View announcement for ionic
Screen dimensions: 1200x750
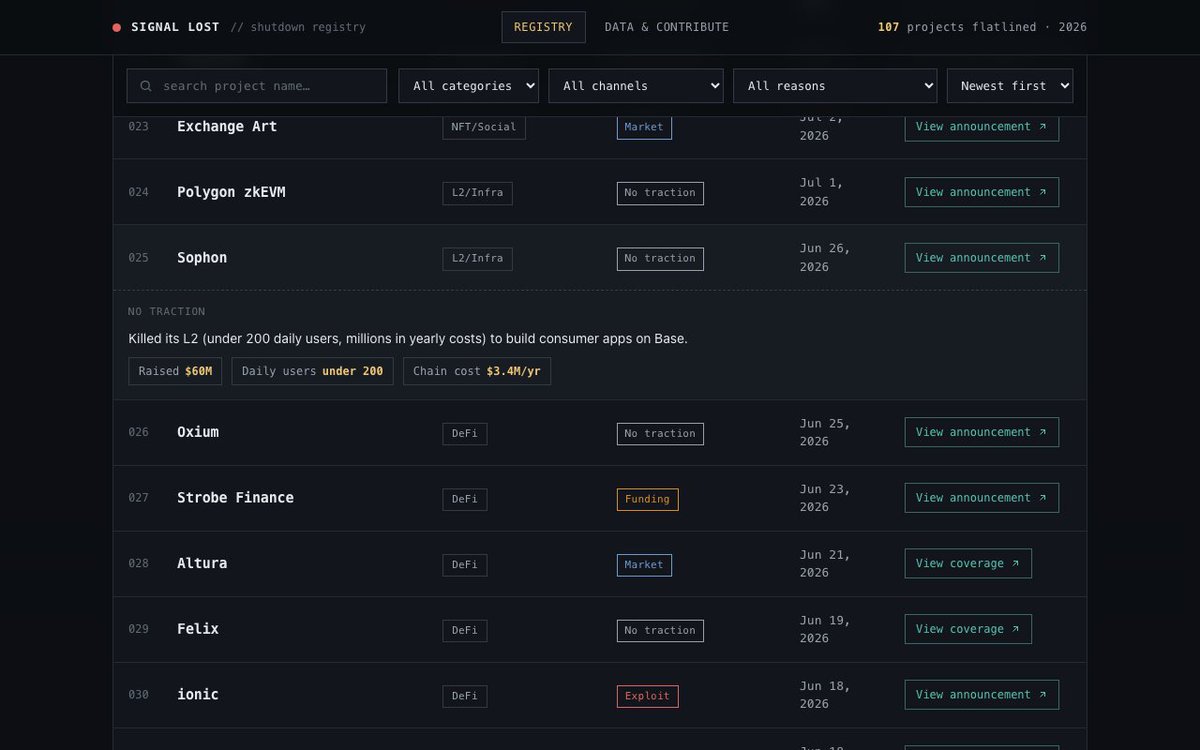982,695
